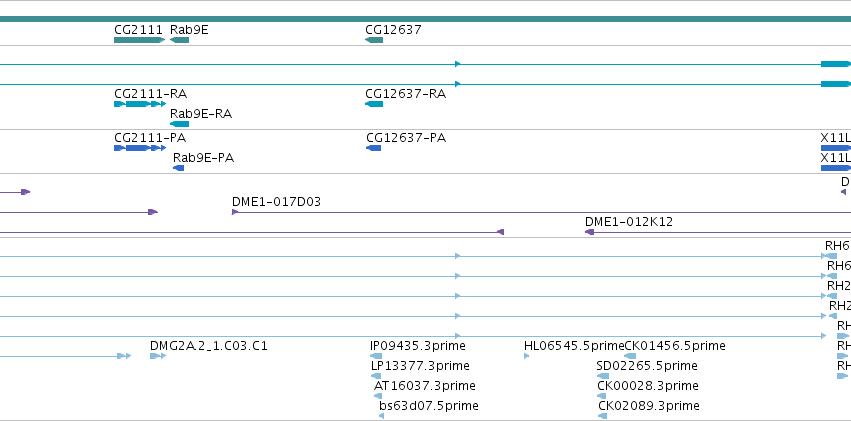This screenshot has height=421, width=851.
Task: Click the CG12637-RA transcript glyph
Action: tap(374, 104)
